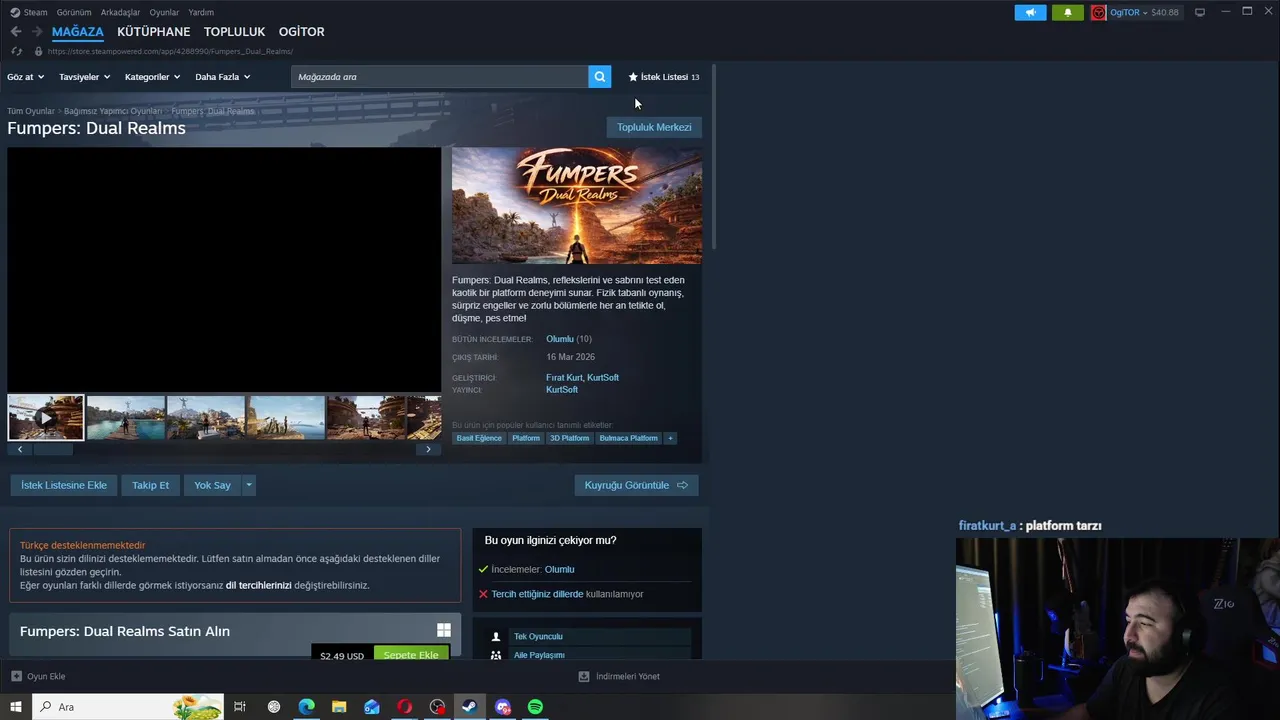The height and width of the screenshot is (720, 1280).
Task: Open Opera browser from the taskbar
Action: 405,707
